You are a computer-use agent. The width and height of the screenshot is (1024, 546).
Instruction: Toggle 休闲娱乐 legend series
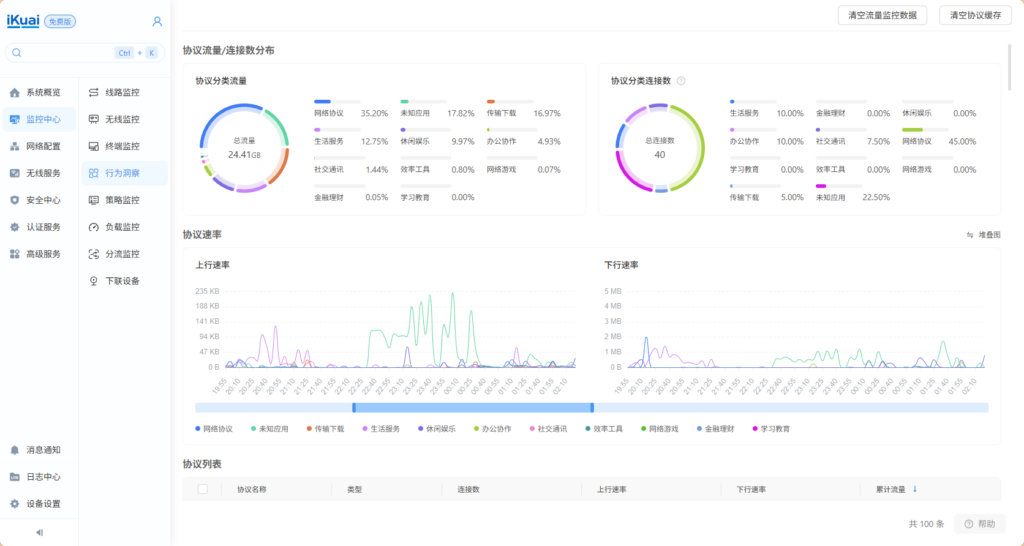pos(436,429)
